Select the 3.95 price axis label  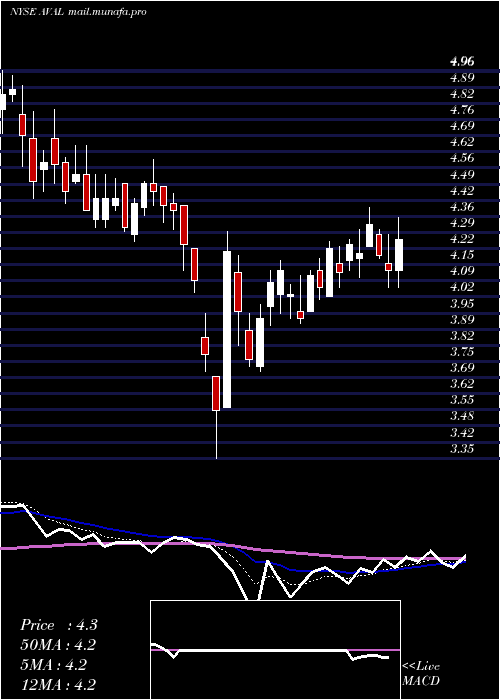pos(462,304)
